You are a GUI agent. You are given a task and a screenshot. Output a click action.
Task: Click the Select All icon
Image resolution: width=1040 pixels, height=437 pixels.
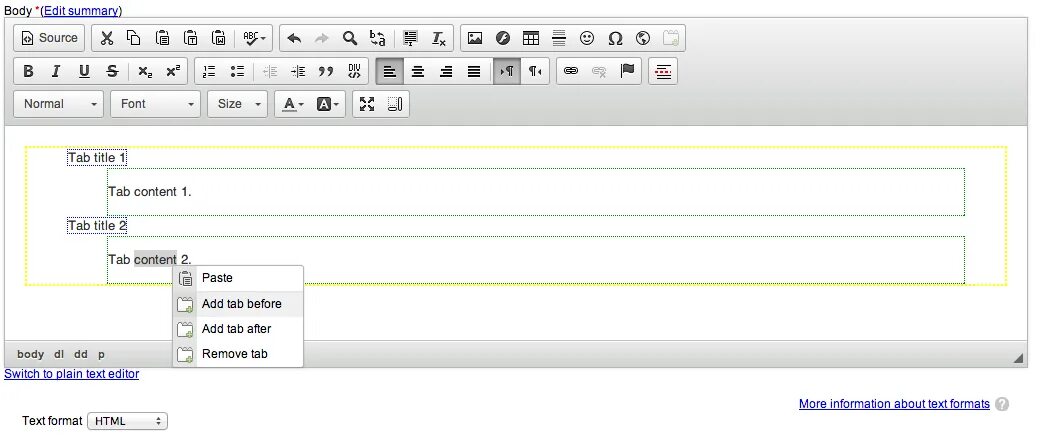click(x=411, y=38)
